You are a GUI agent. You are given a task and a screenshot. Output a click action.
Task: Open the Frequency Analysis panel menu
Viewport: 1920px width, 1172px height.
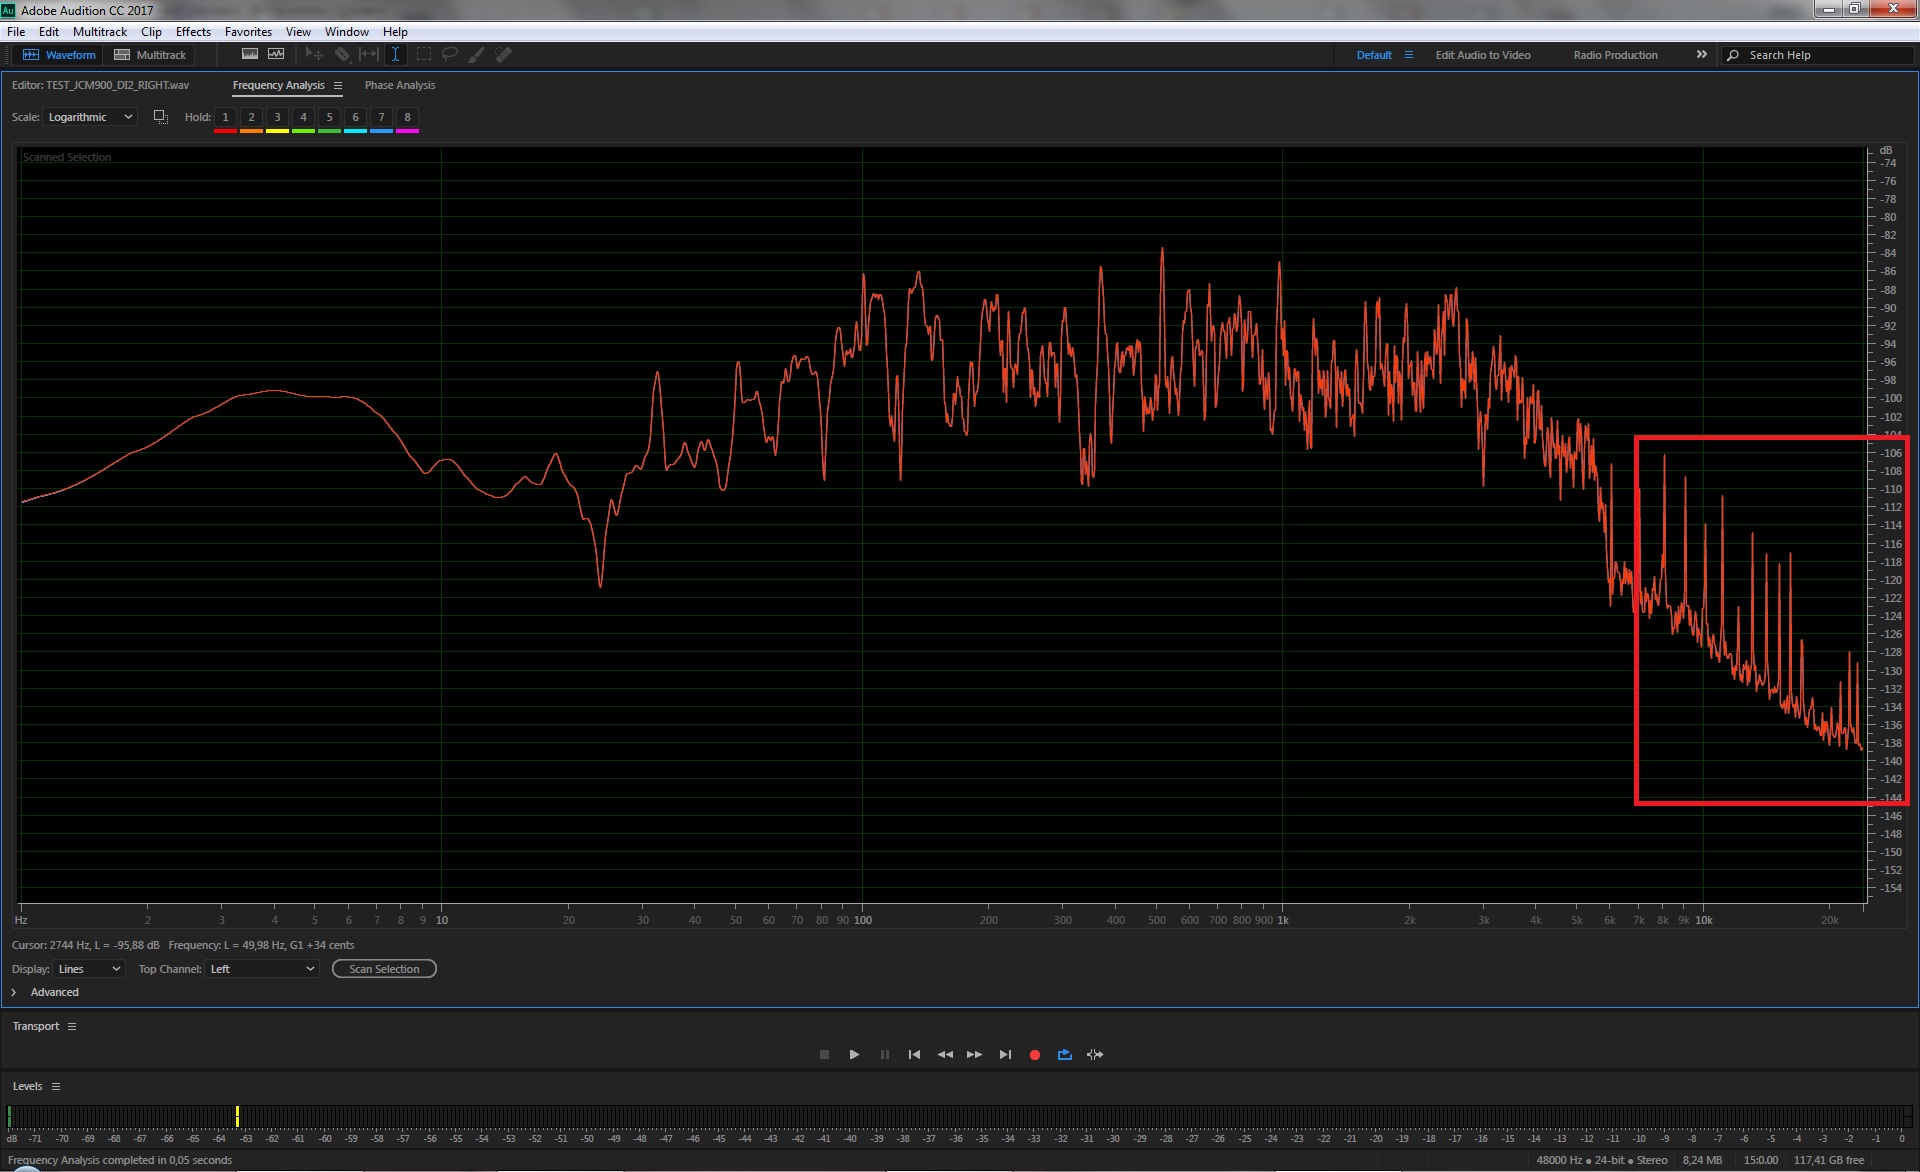click(338, 86)
